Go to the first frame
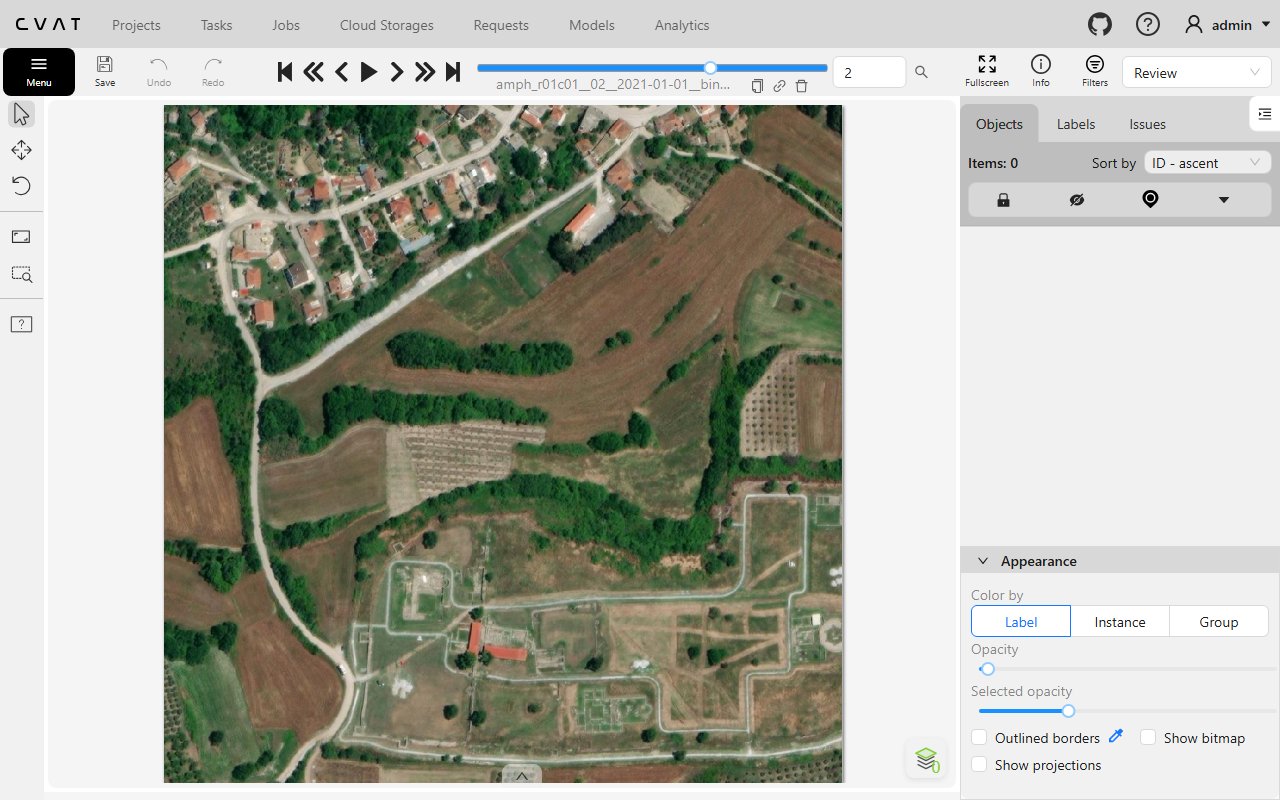The height and width of the screenshot is (800, 1280). [x=285, y=72]
